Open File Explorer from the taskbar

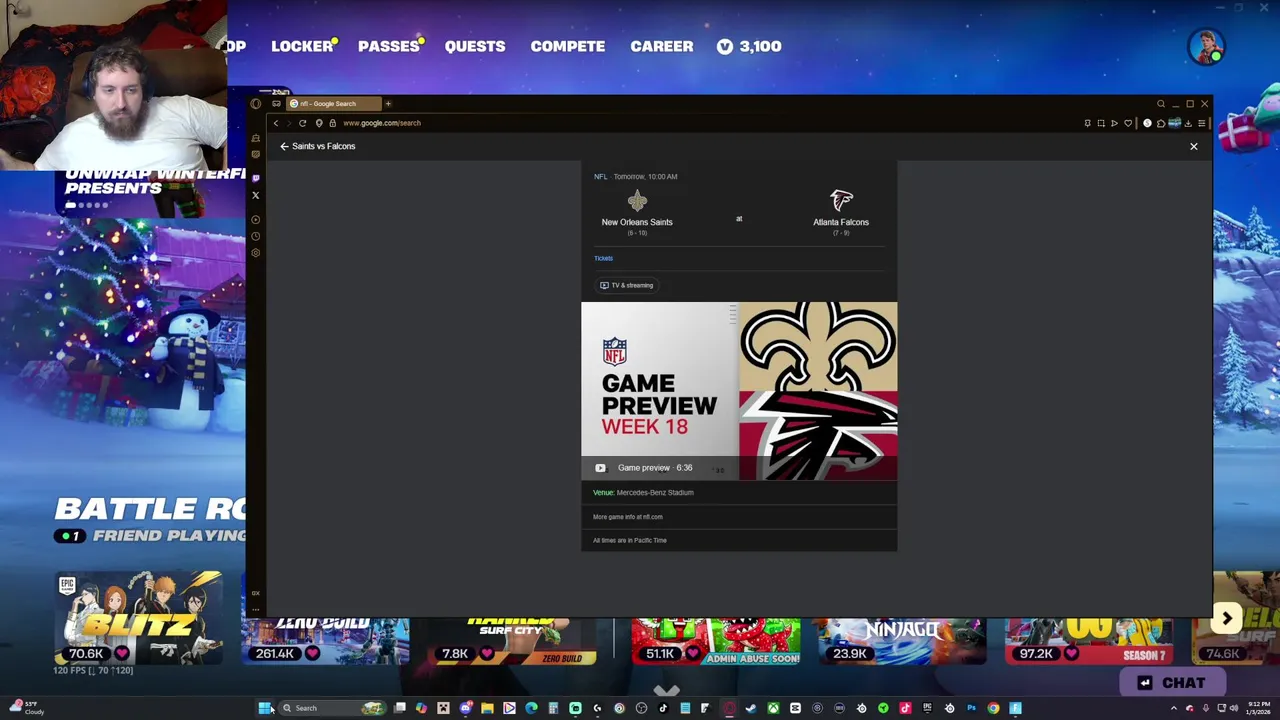487,708
